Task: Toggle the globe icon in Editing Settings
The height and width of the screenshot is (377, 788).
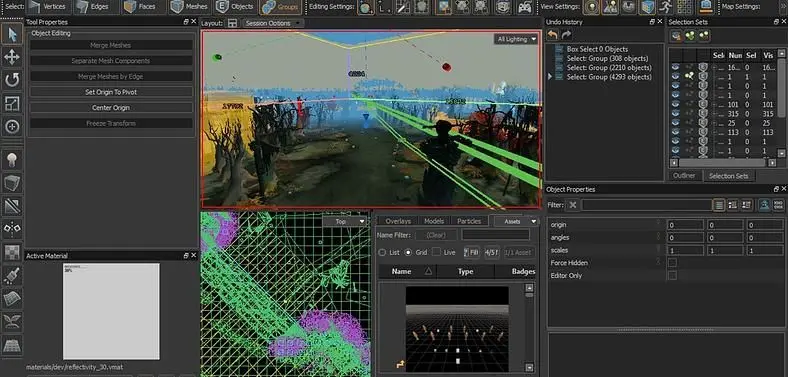Action: click(366, 7)
